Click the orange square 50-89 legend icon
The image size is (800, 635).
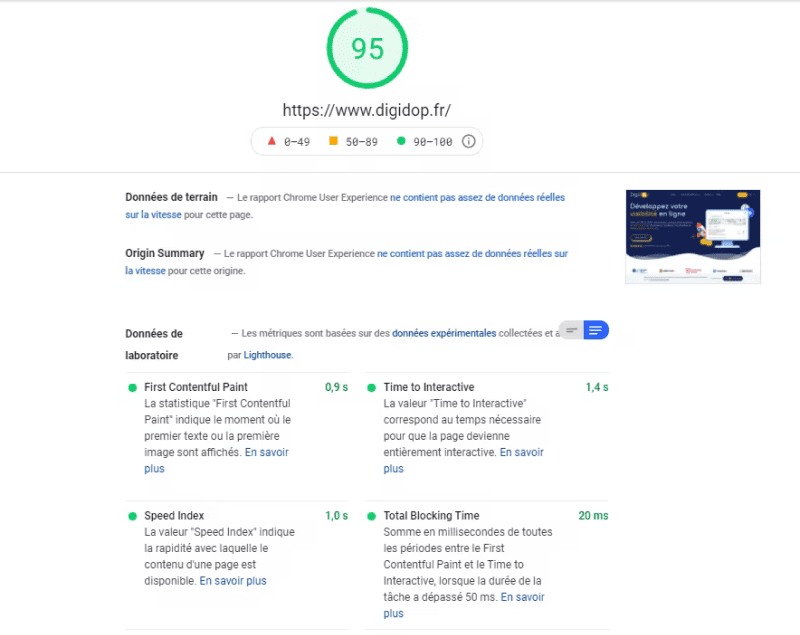pyautogui.click(x=333, y=141)
